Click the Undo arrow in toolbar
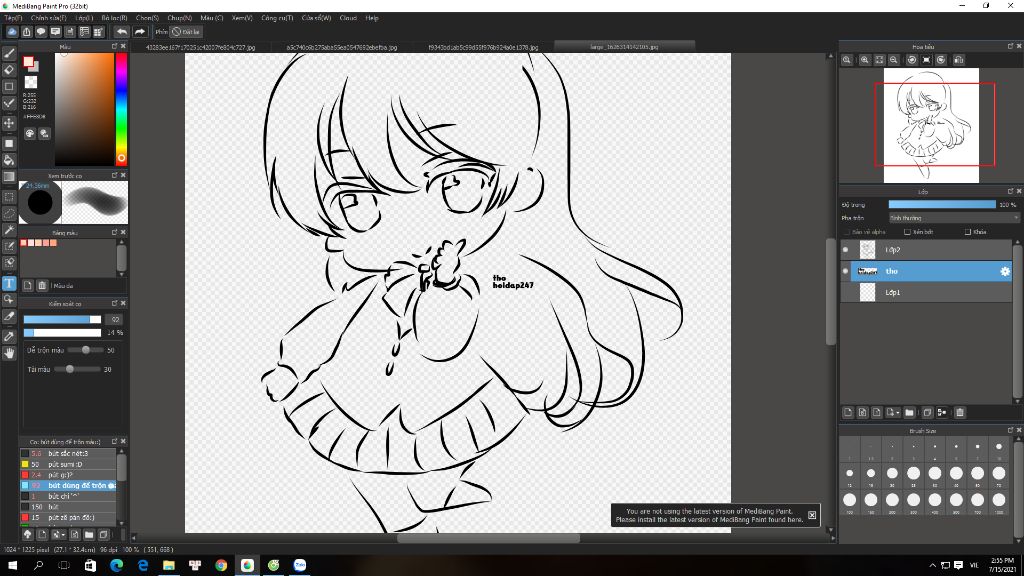 (x=121, y=31)
